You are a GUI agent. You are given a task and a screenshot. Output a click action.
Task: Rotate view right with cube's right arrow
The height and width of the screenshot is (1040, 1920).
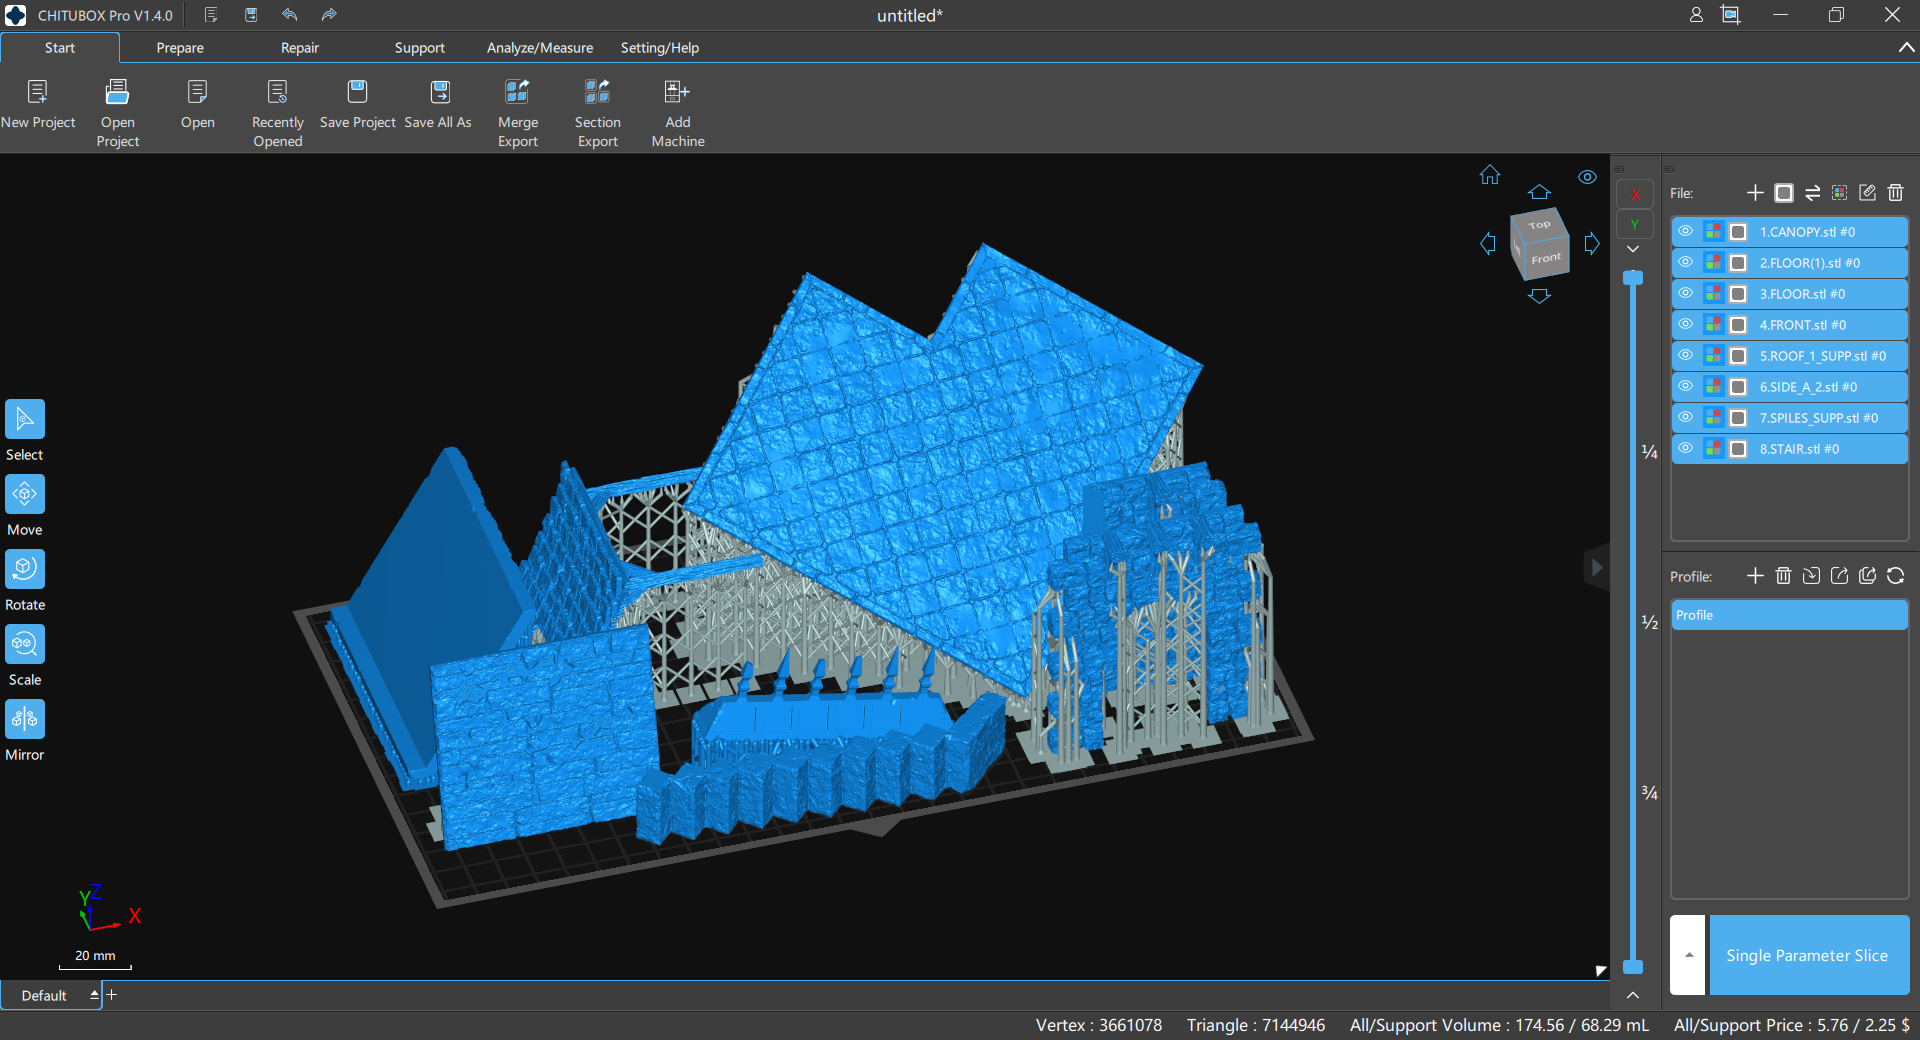coord(1592,243)
